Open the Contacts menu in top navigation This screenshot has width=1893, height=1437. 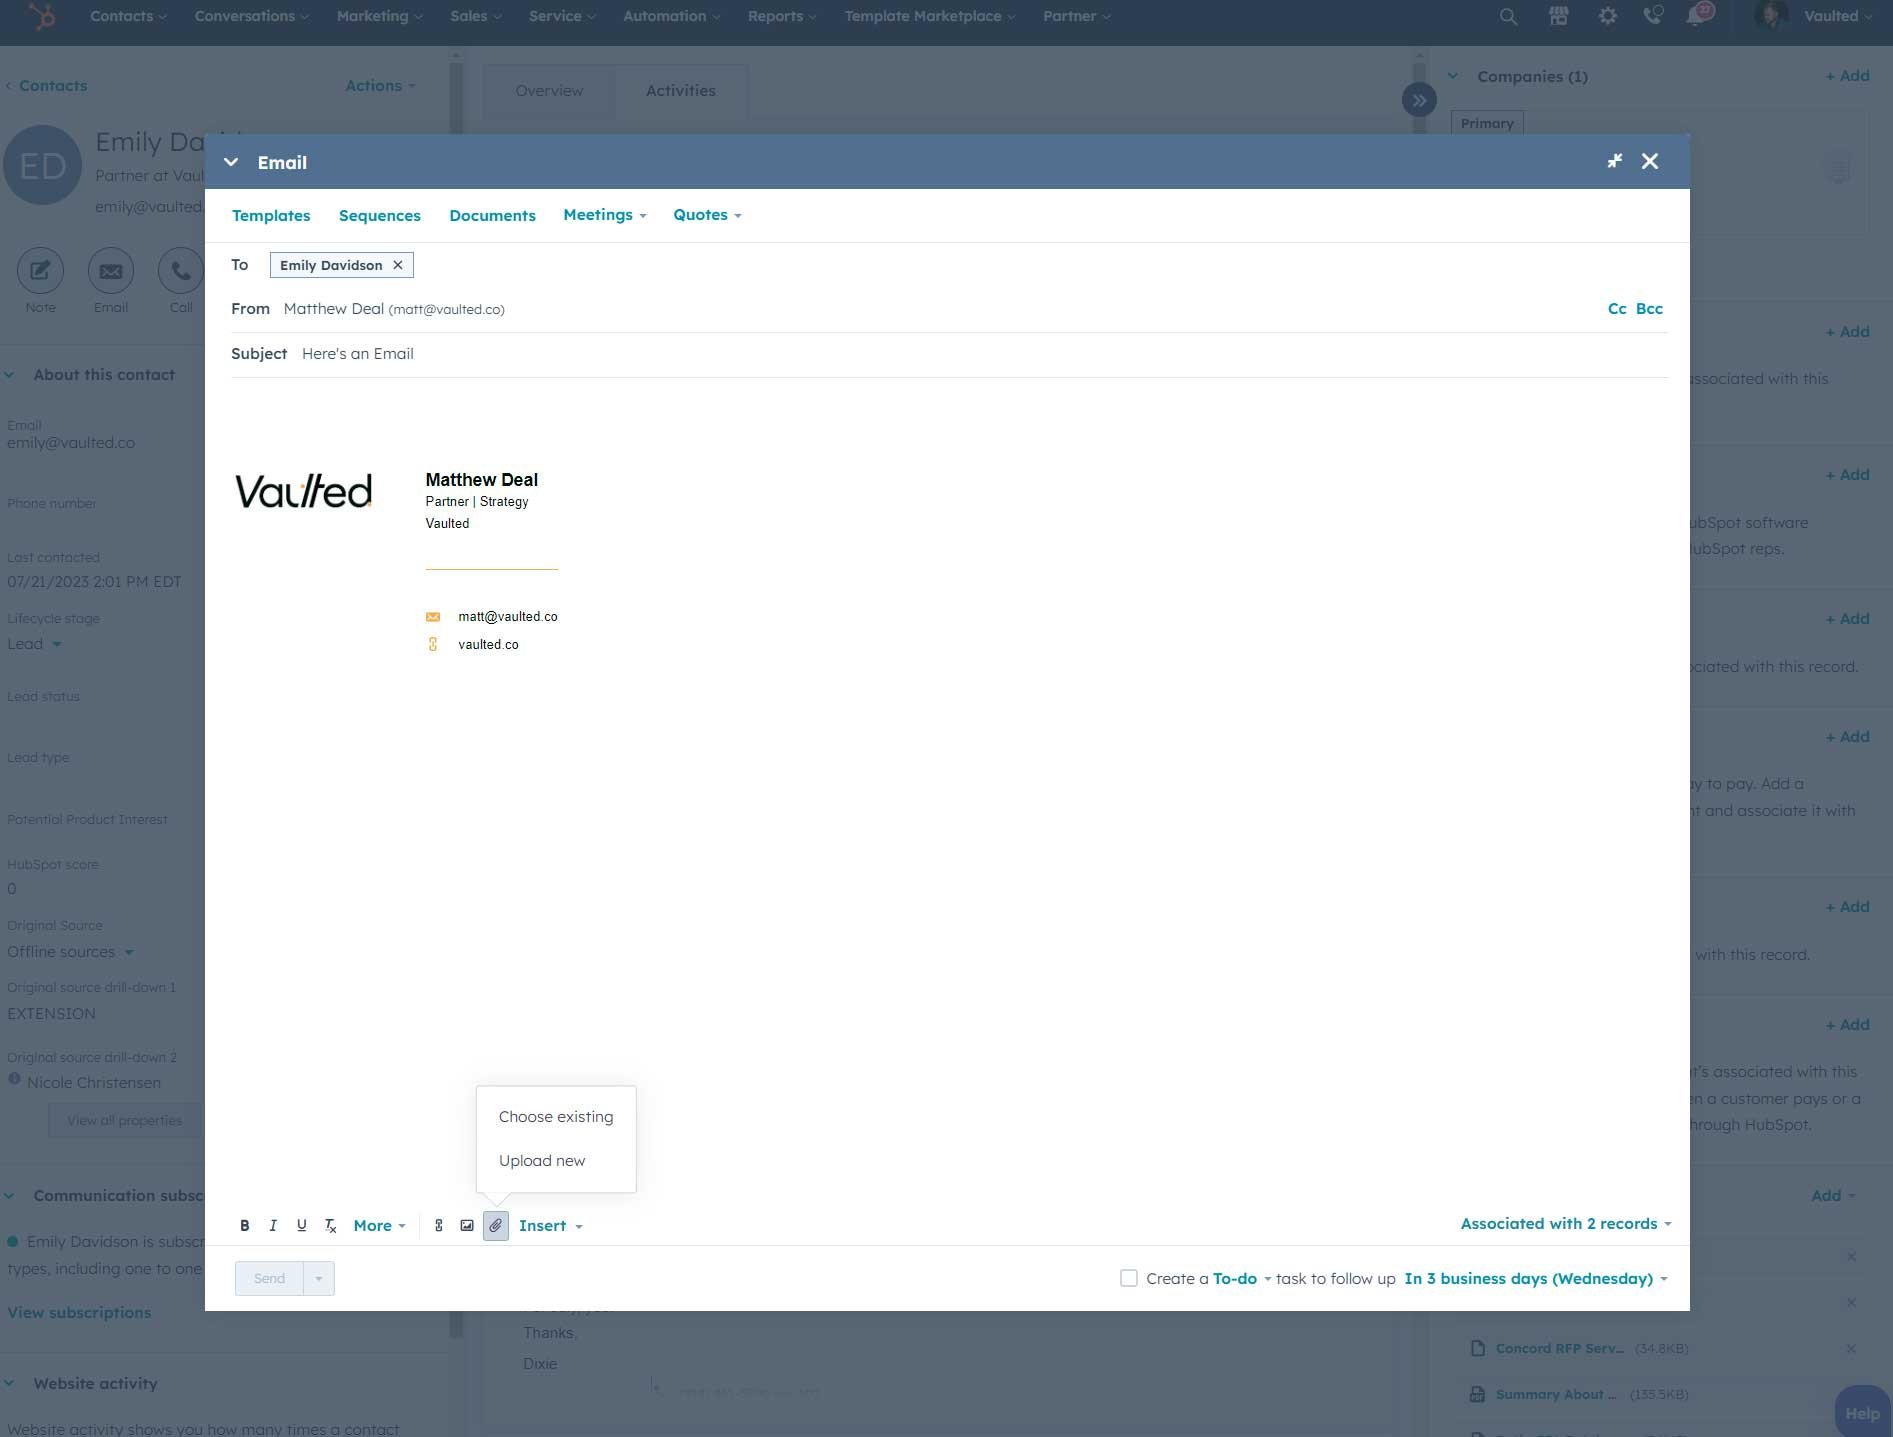[128, 16]
